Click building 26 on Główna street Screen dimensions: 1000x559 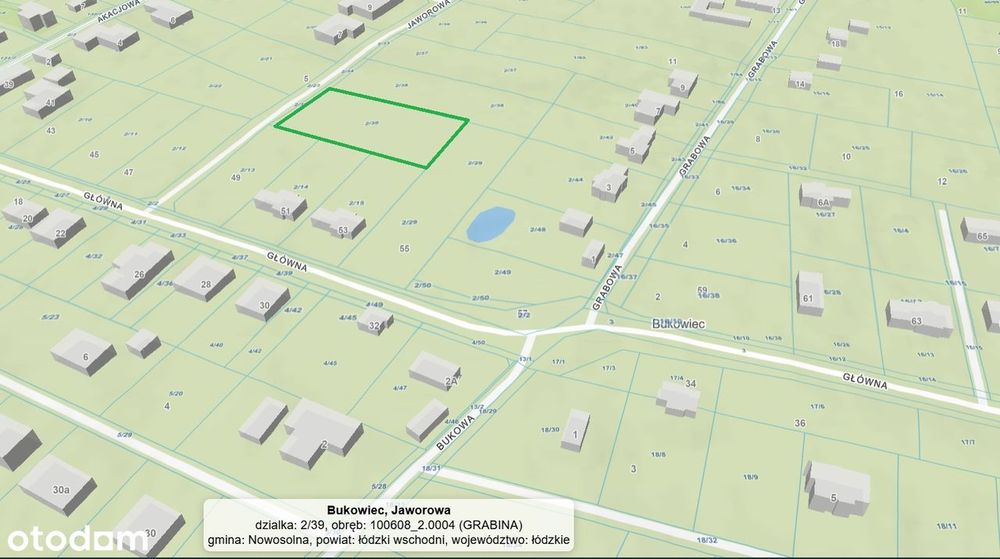click(x=137, y=270)
